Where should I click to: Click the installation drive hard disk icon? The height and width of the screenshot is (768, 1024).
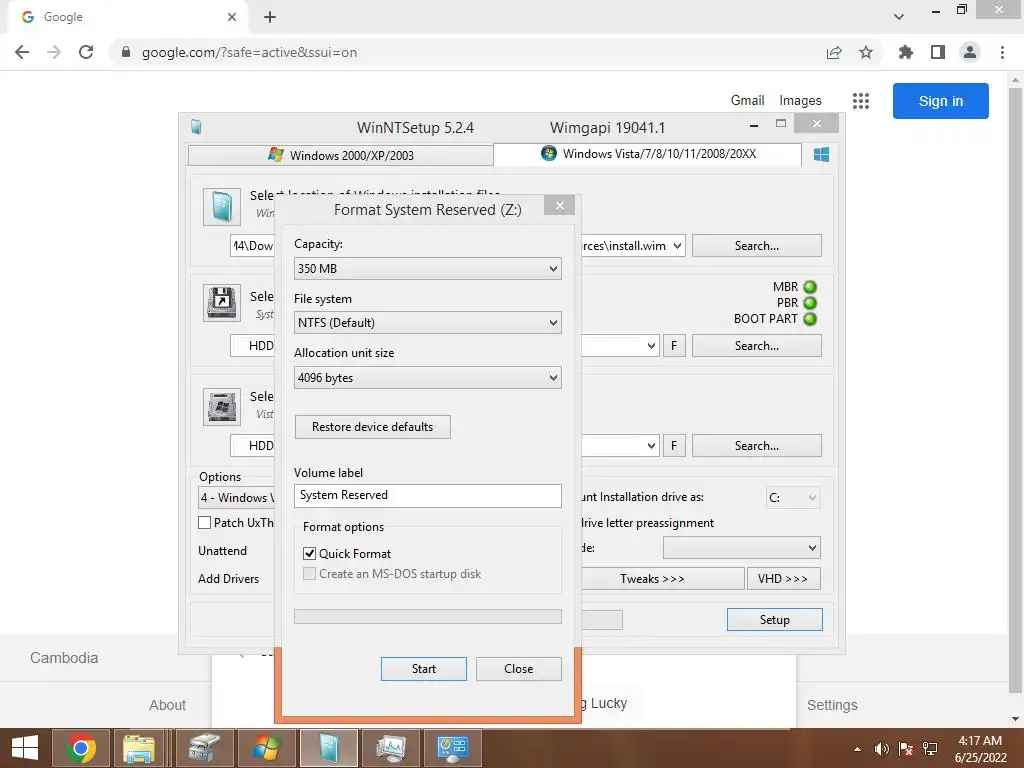pyautogui.click(x=221, y=406)
